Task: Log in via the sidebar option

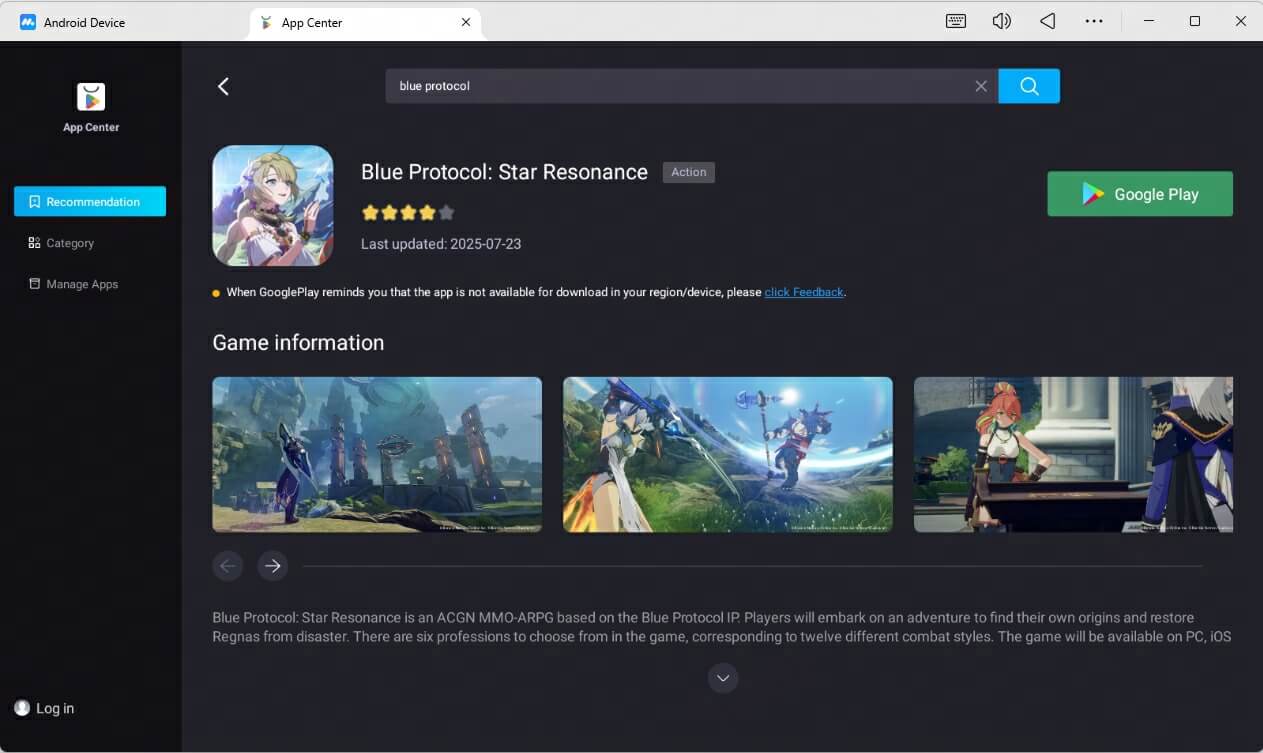Action: 44,708
